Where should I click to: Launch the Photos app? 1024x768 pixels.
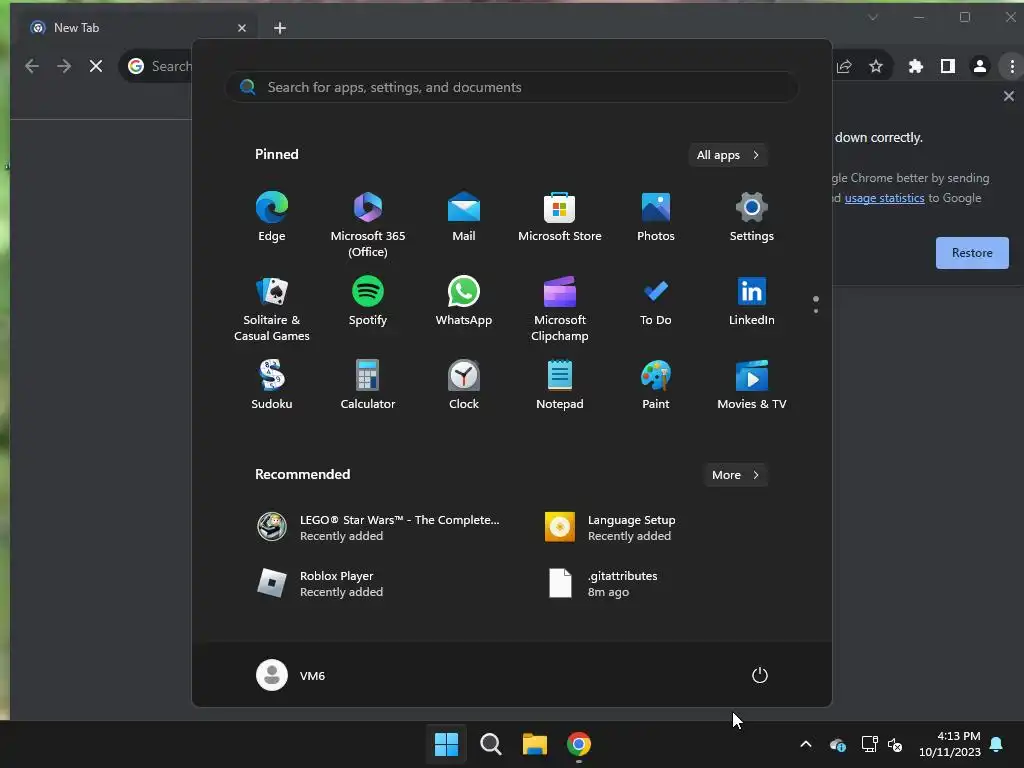tap(656, 217)
